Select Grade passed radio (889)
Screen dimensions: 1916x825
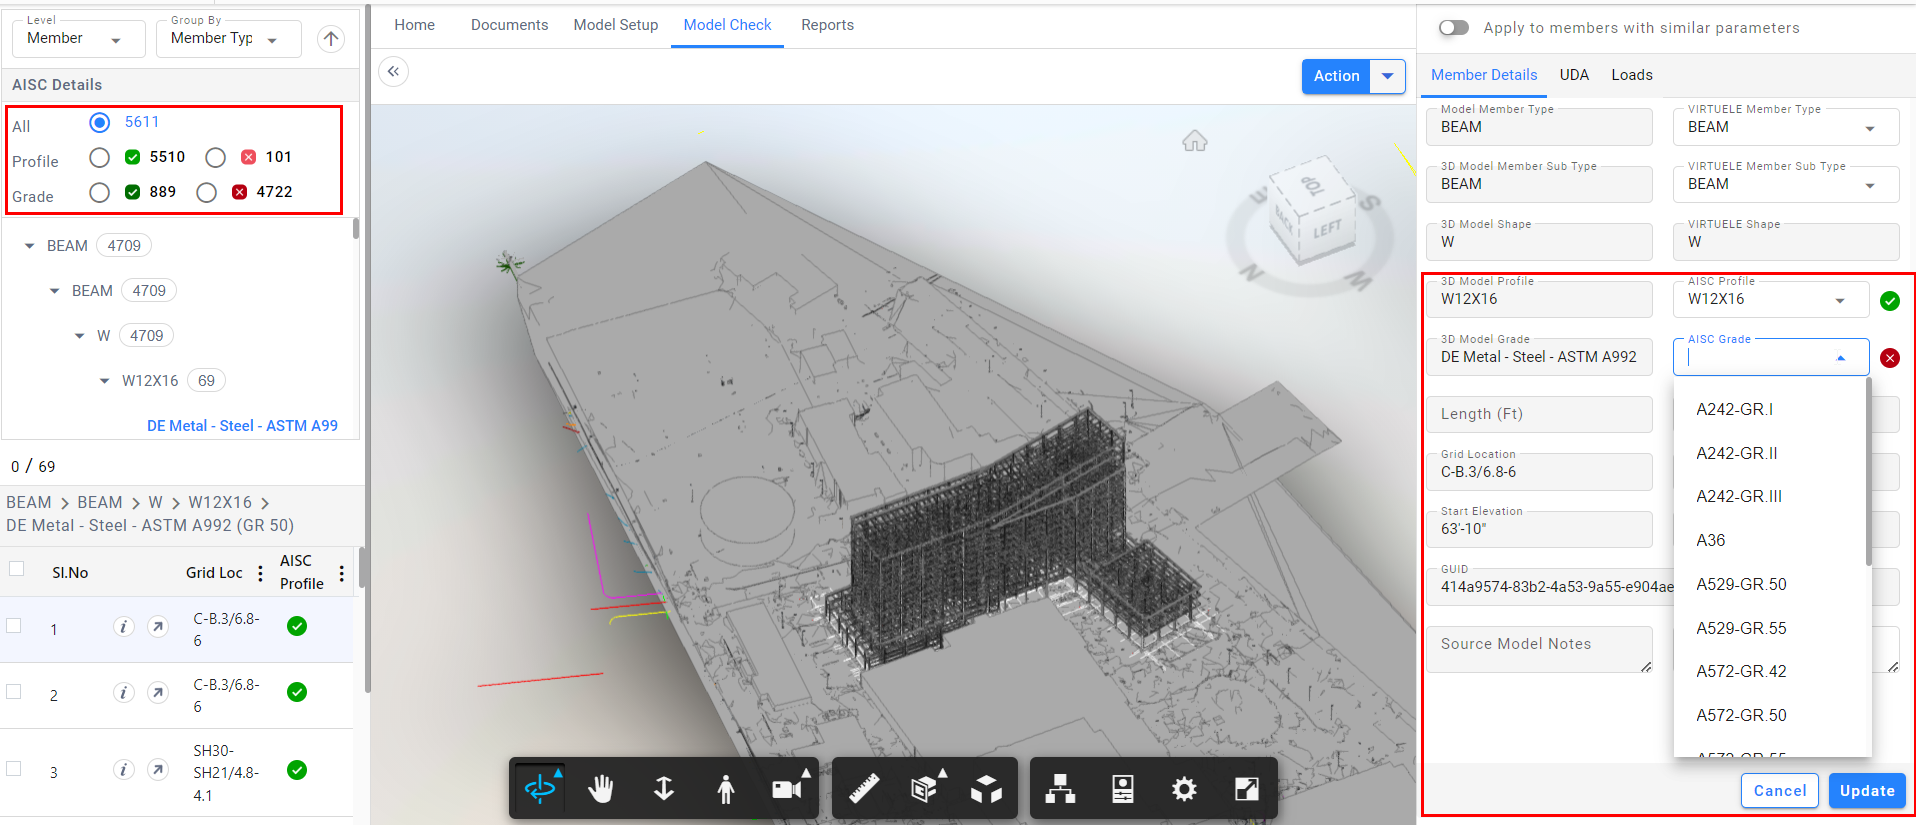click(x=99, y=192)
